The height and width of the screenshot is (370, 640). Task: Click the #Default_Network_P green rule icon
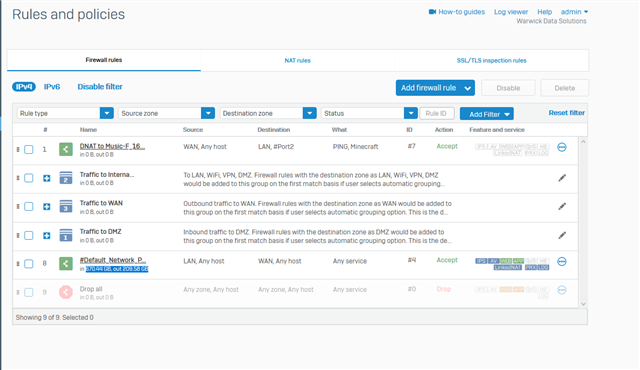pyautogui.click(x=66, y=264)
